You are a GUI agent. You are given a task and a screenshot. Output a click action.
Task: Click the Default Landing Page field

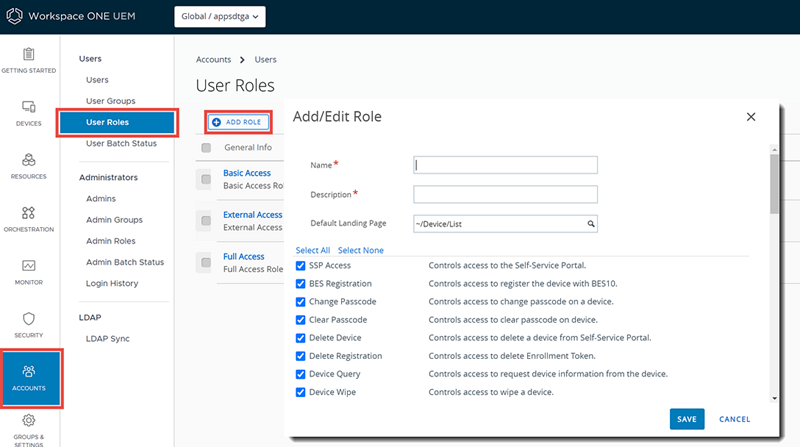505,224
